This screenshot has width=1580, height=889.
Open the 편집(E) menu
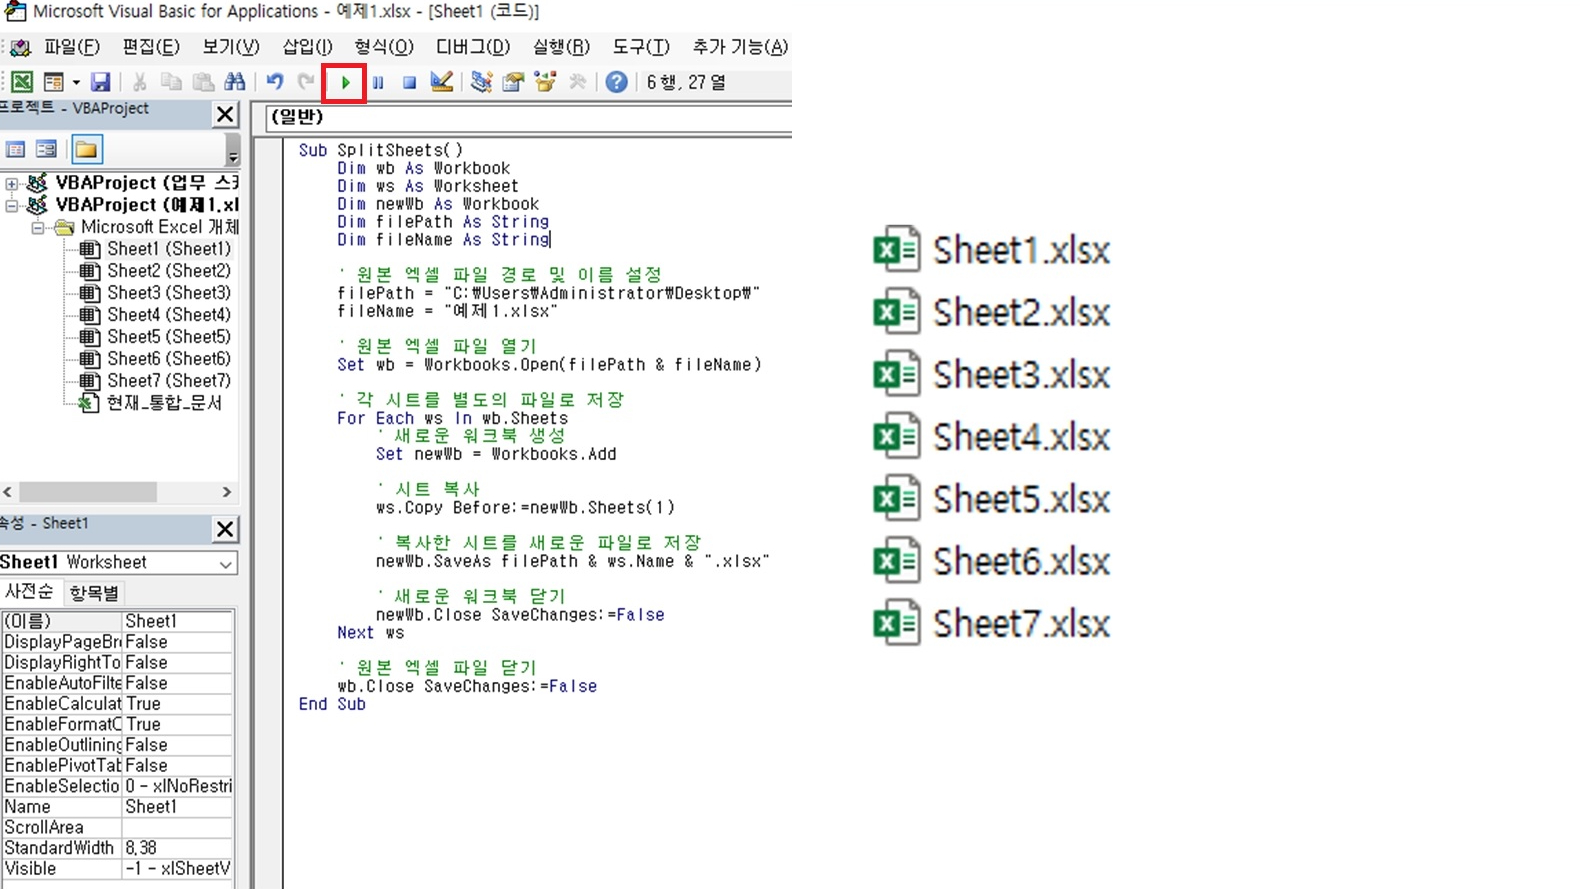[x=151, y=47]
